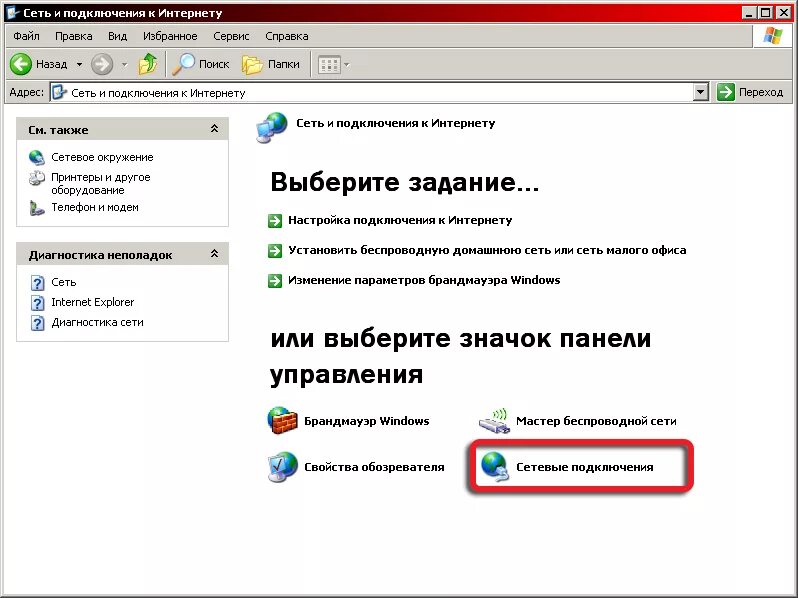Screen dimensions: 798x598
Task: Open the address bar dropdown arrow
Action: 701,92
